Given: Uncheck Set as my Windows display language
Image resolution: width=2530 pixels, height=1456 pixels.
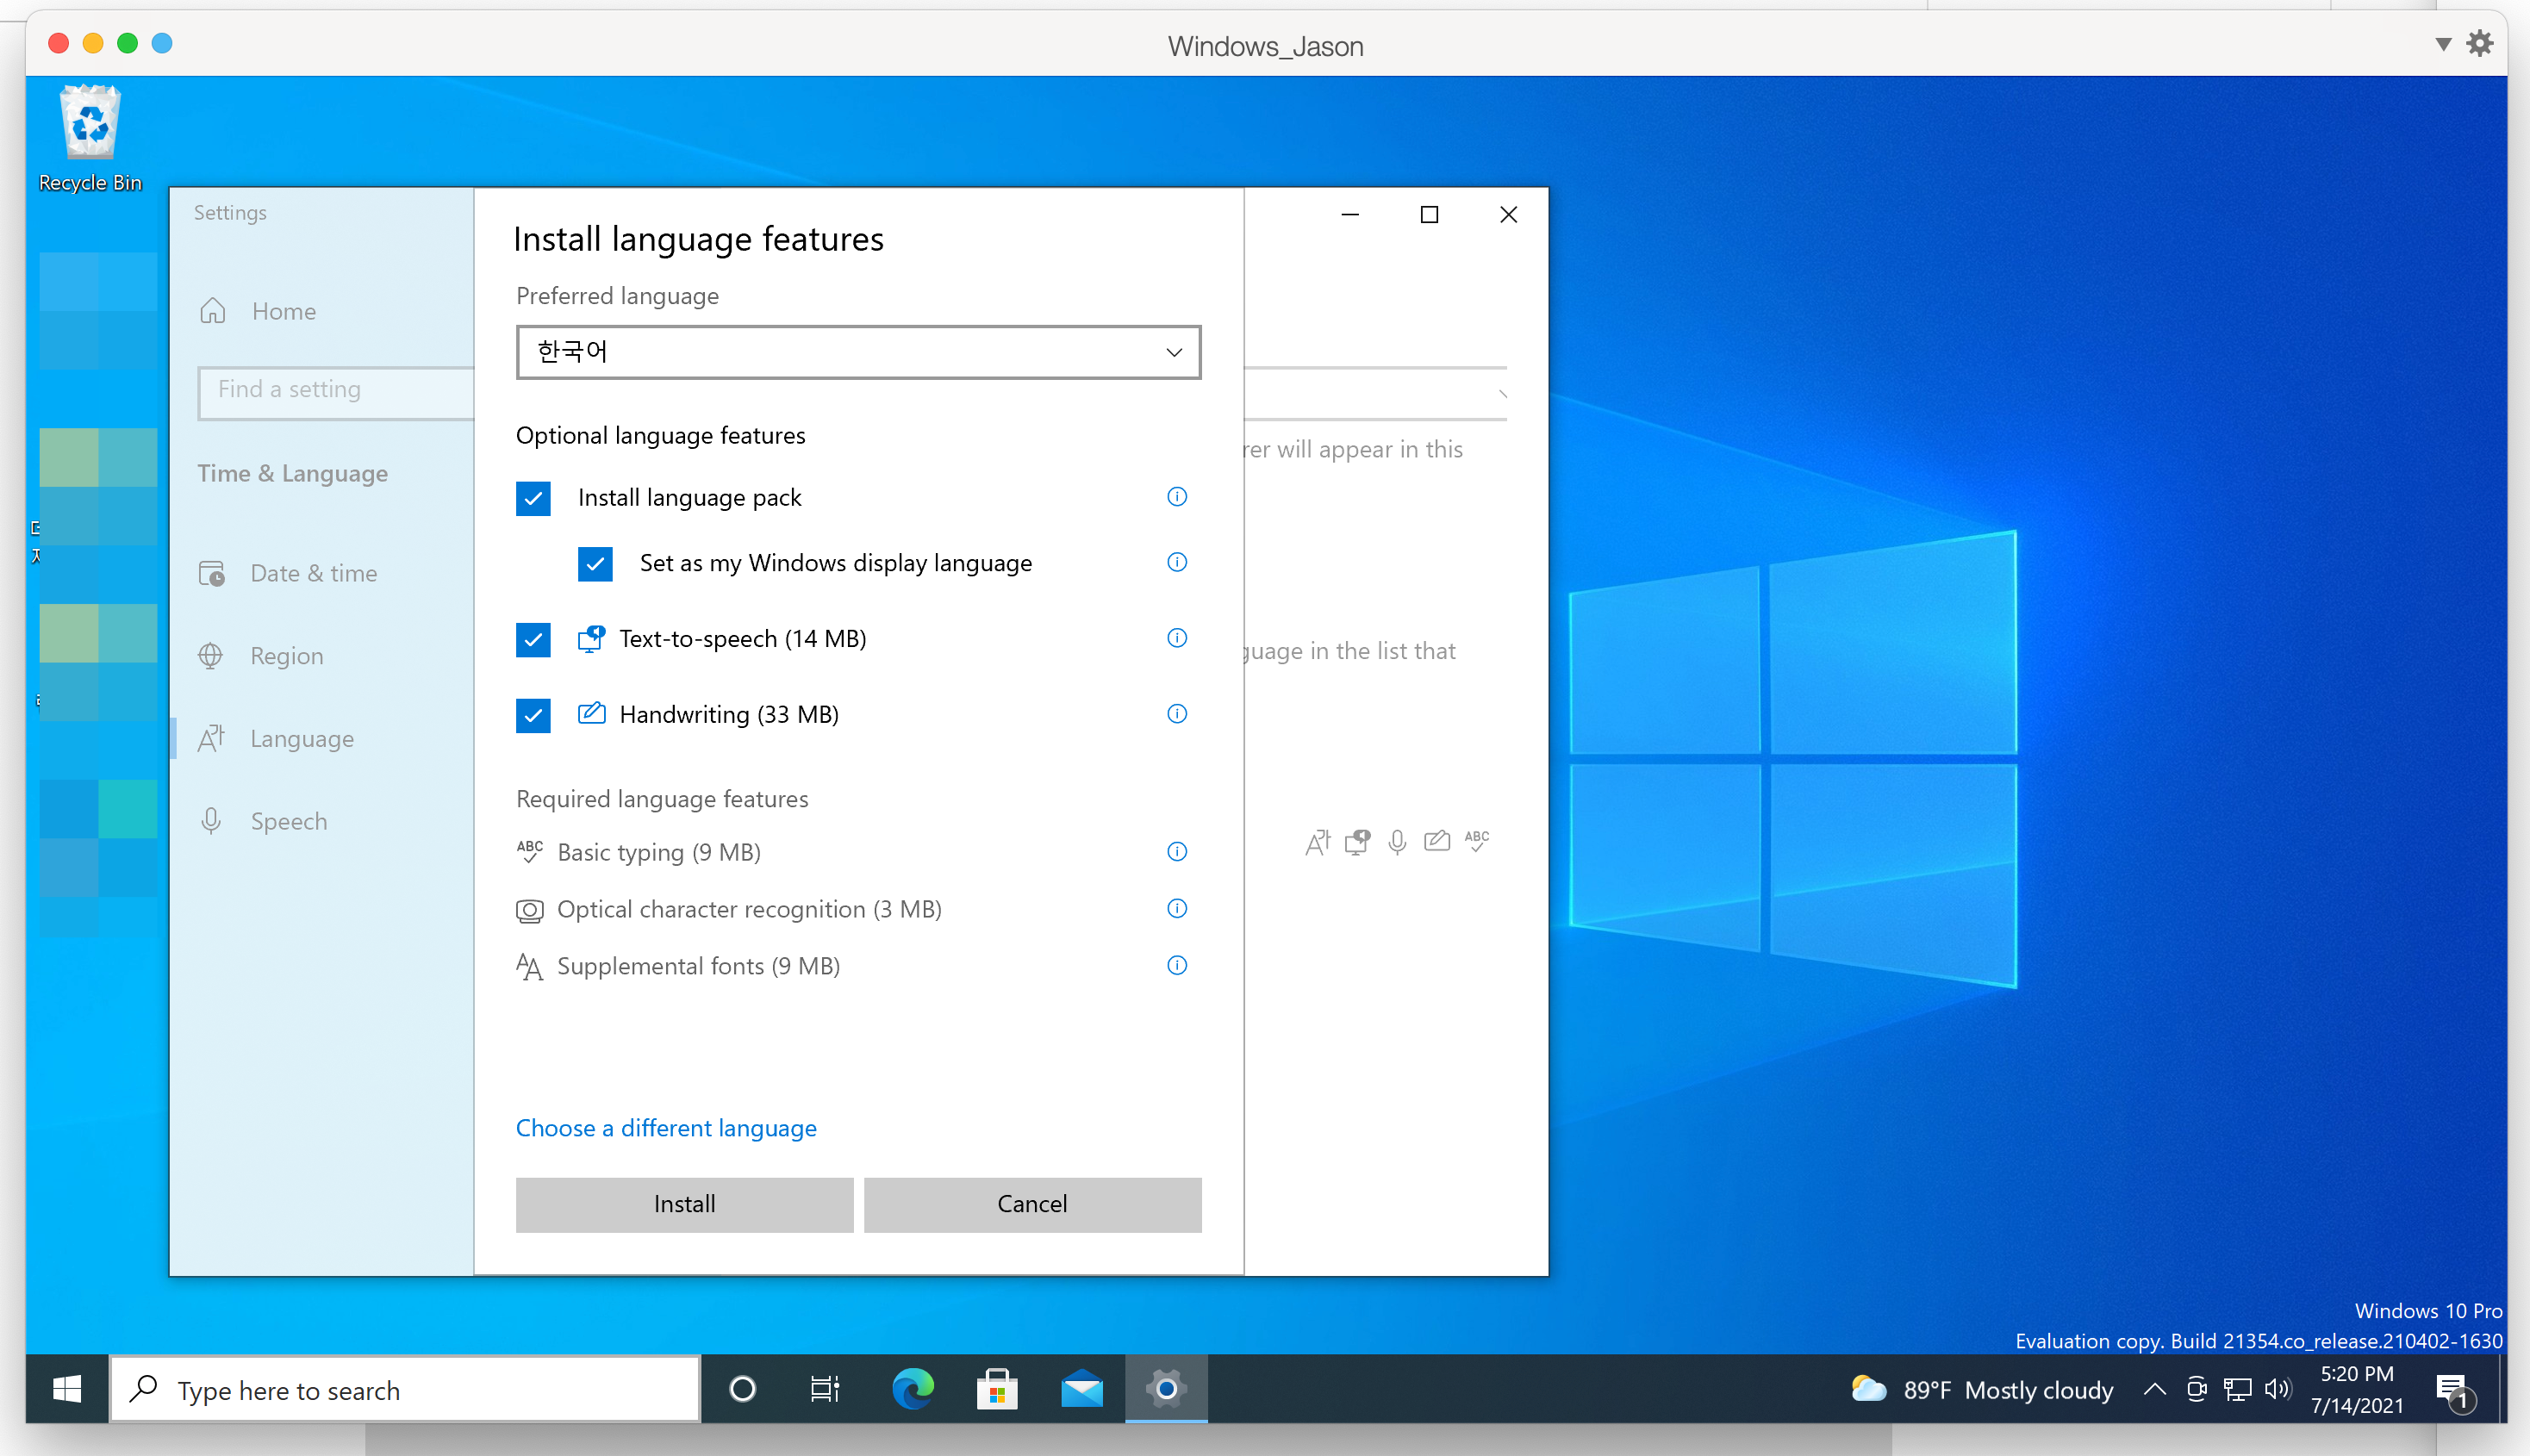Looking at the screenshot, I should pyautogui.click(x=595, y=564).
